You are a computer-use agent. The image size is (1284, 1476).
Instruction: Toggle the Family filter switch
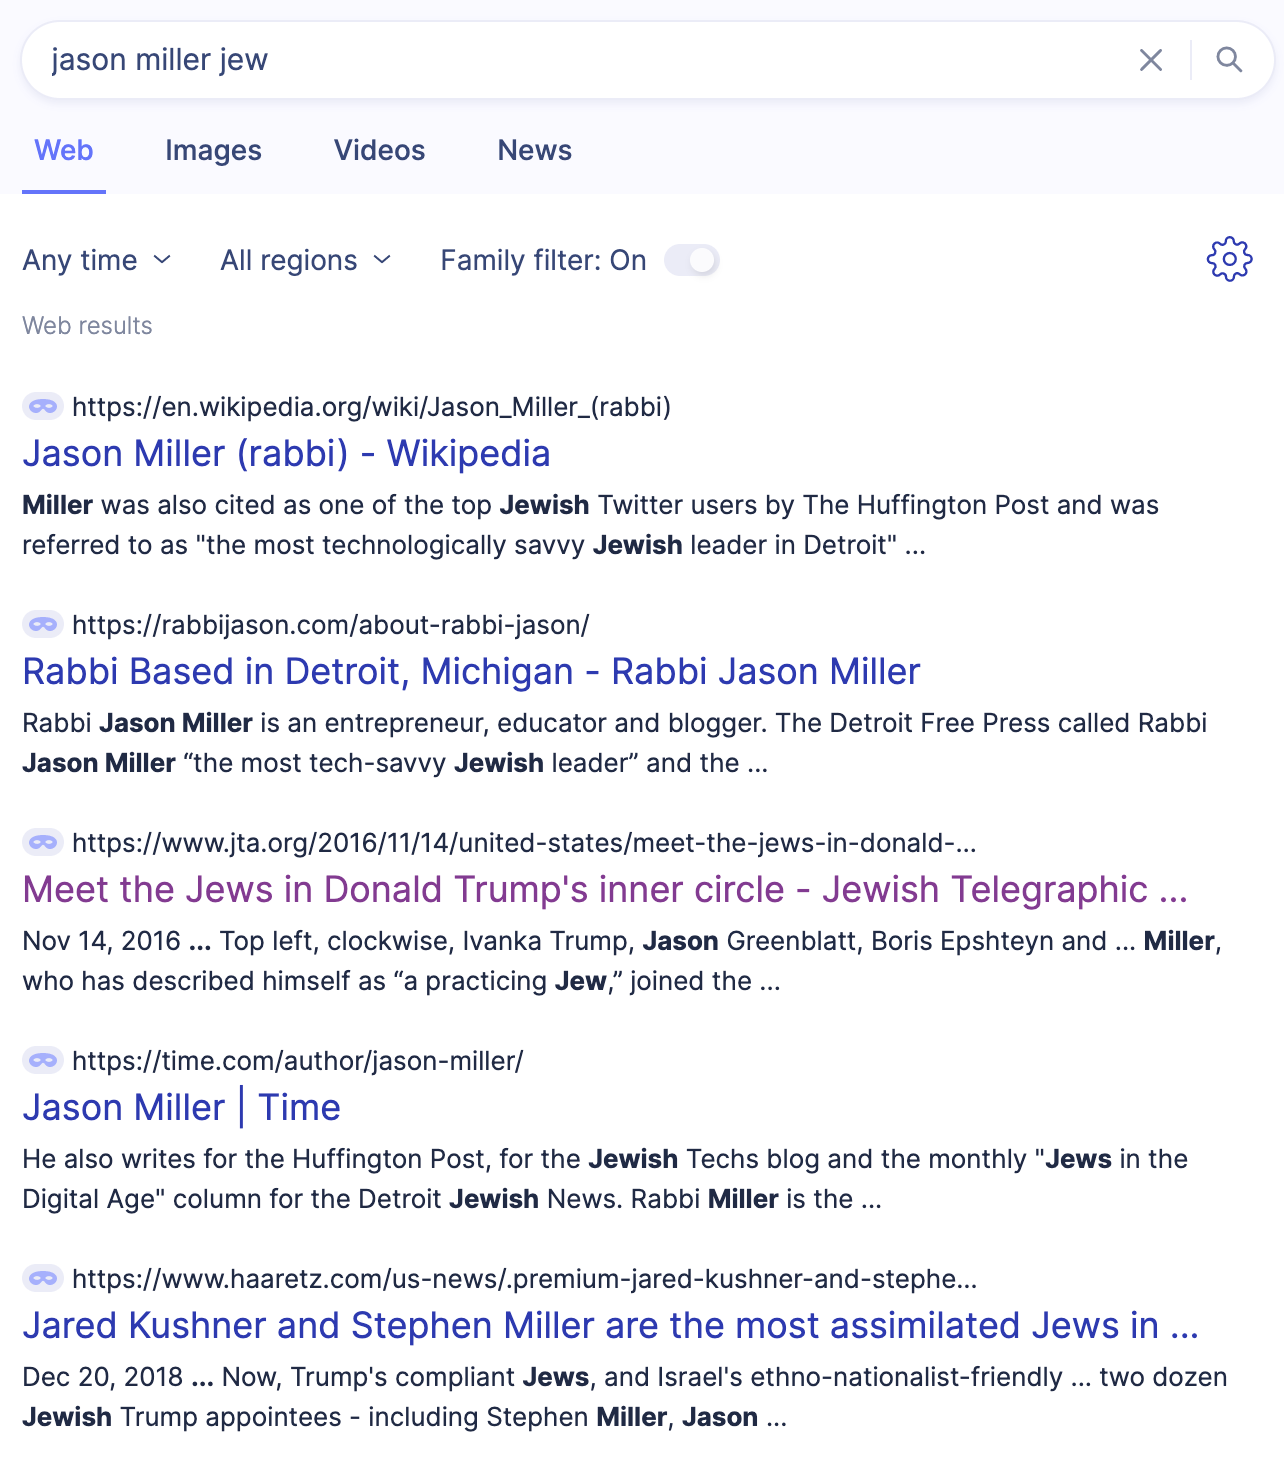point(692,260)
